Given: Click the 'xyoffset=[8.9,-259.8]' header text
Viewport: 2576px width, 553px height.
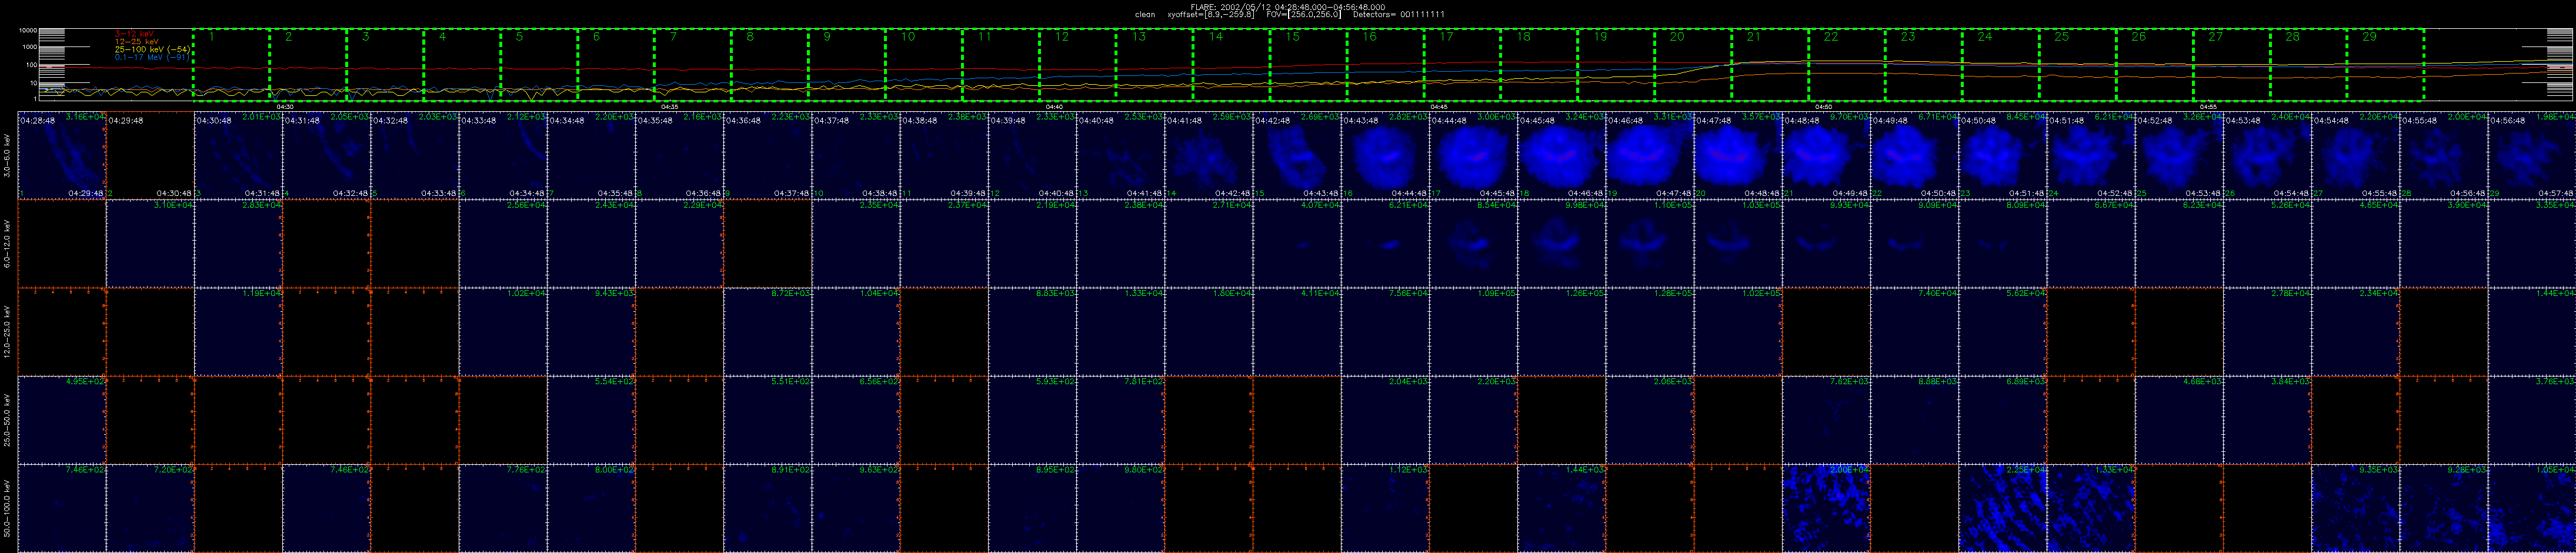Looking at the screenshot, I should 1211,15.
